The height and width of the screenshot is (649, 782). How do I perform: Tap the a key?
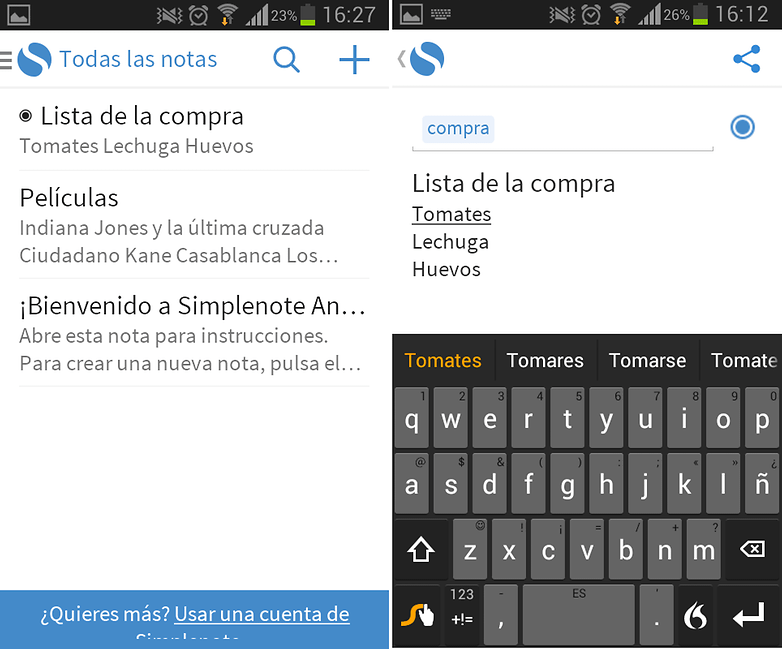[411, 483]
